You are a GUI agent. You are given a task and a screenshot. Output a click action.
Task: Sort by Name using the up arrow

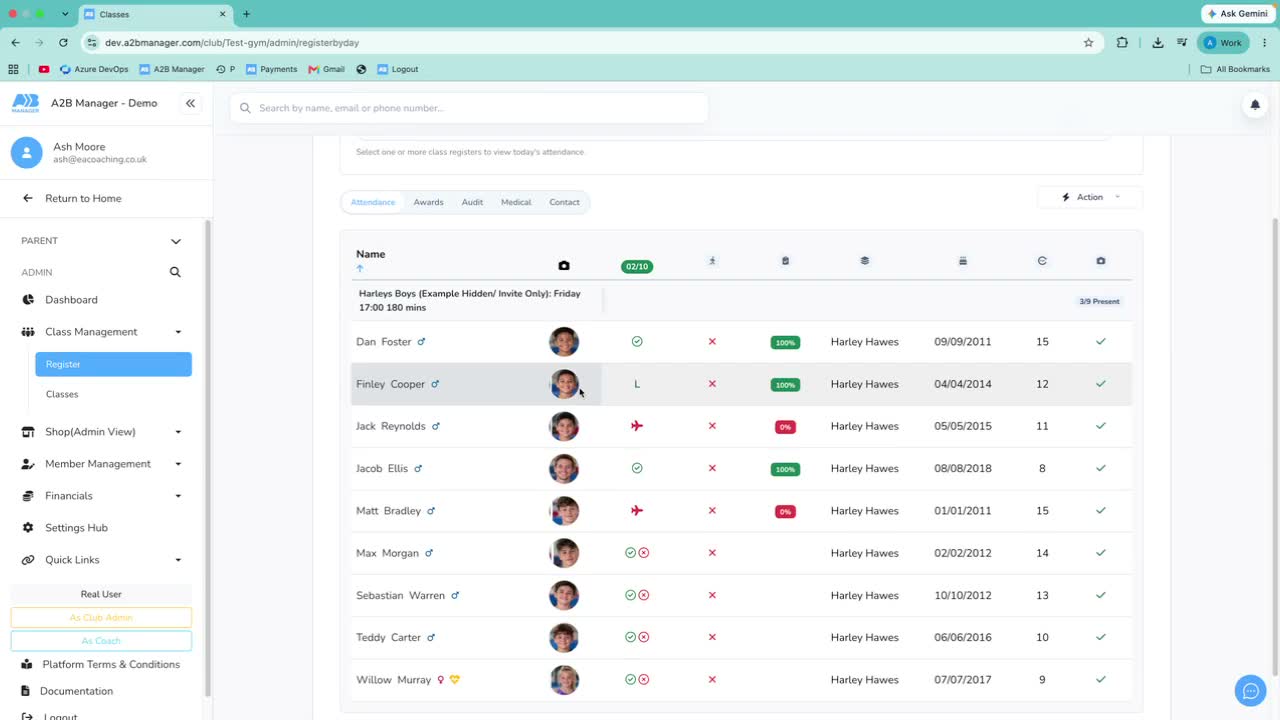tap(360, 268)
